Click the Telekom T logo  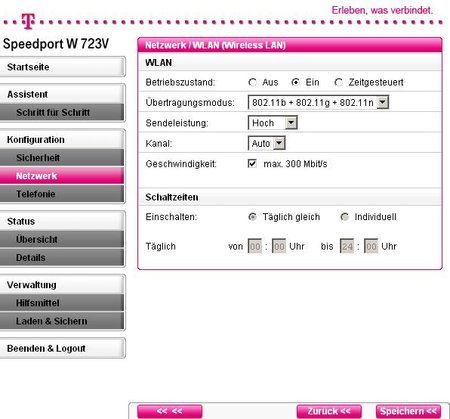tap(28, 21)
